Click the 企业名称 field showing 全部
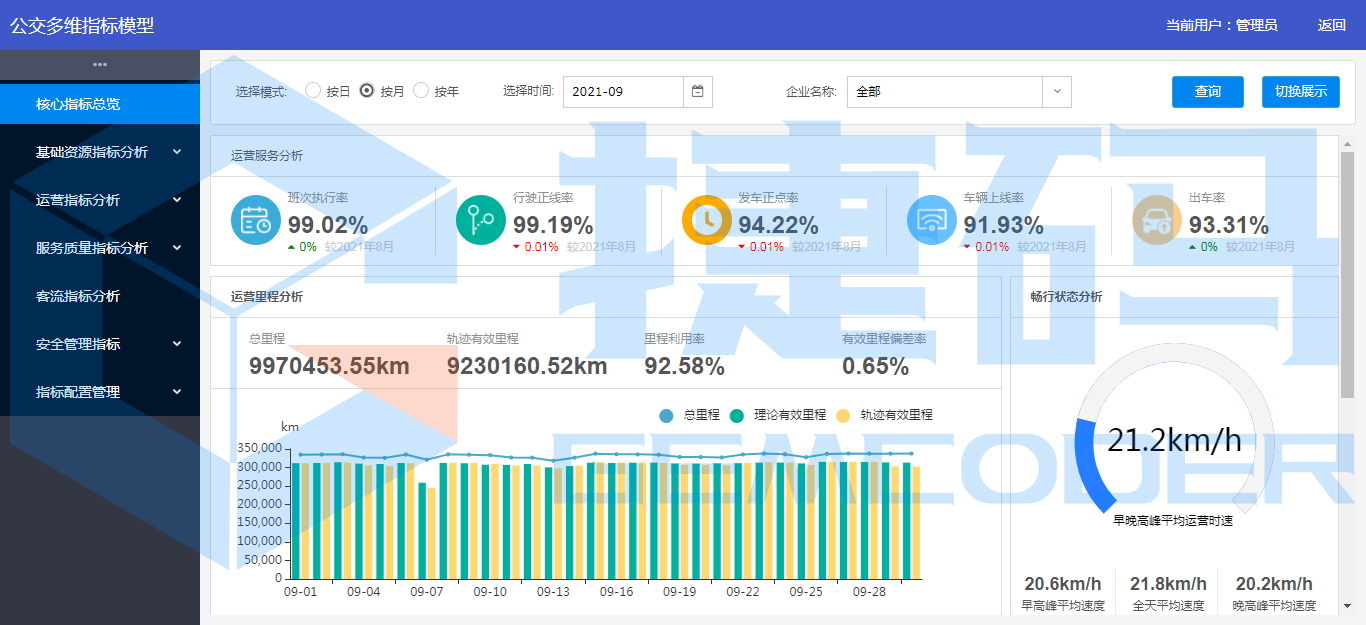Screen dimensions: 1366x625 [959, 91]
